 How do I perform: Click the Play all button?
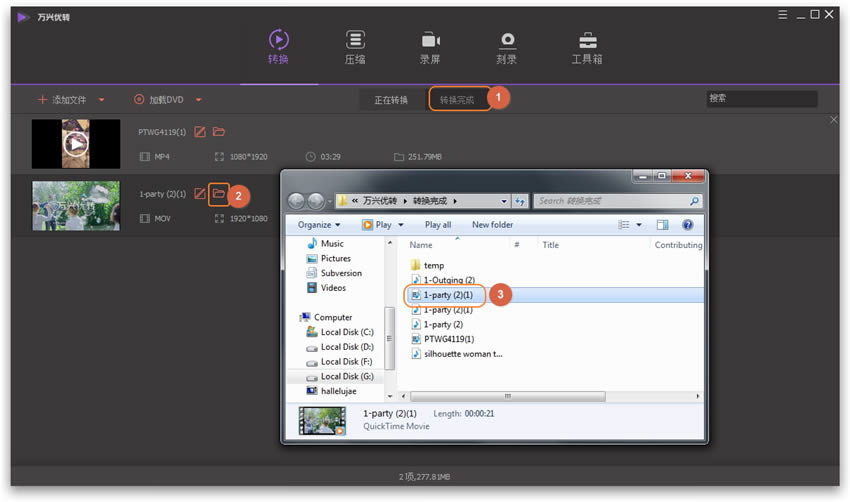pos(438,225)
